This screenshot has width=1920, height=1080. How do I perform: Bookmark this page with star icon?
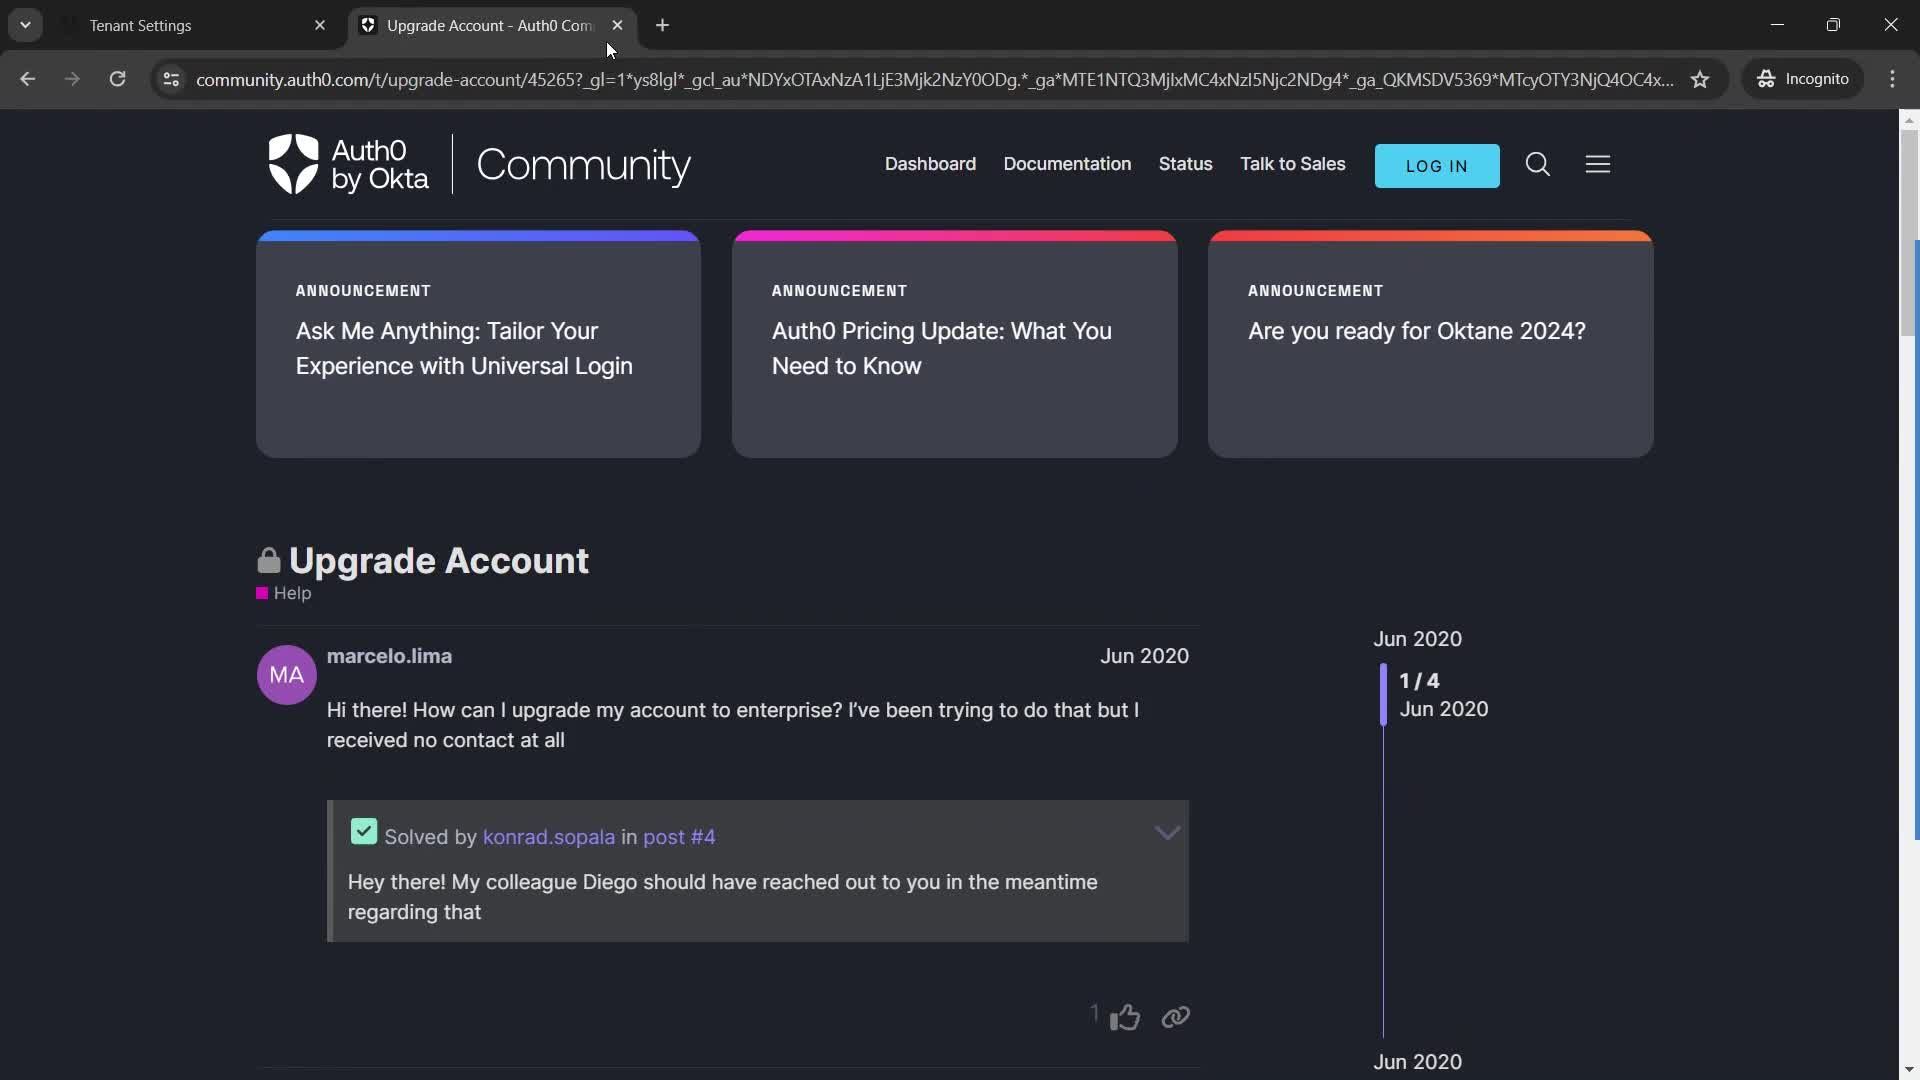1700,79
